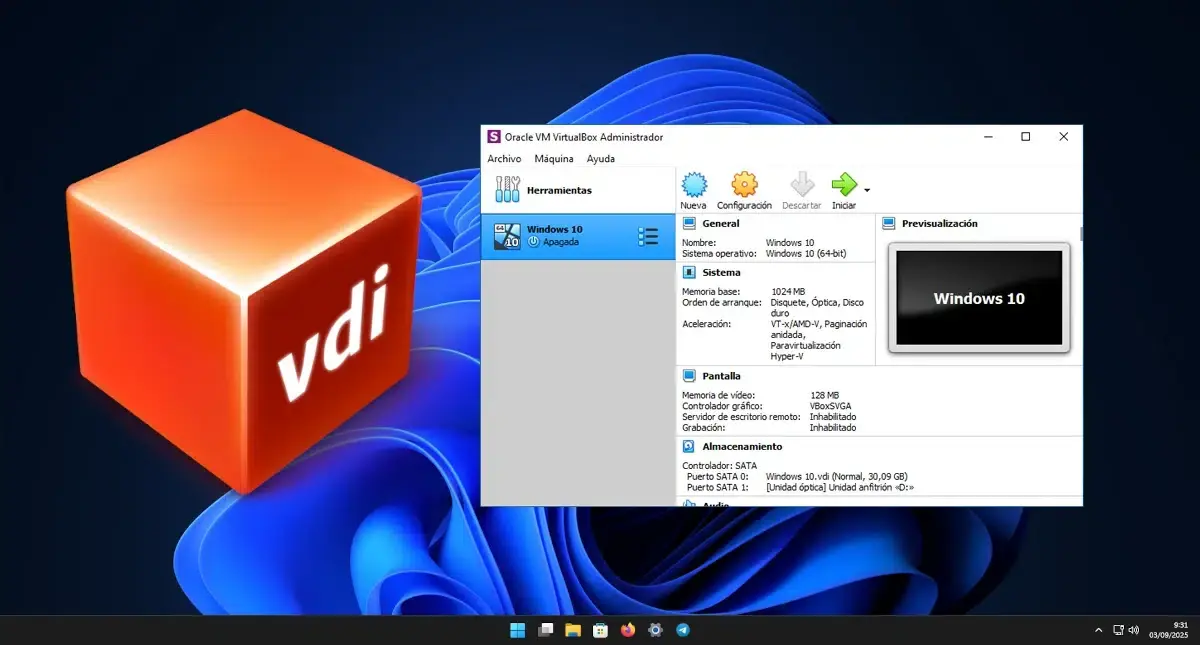Click the General section monitor icon
The height and width of the screenshot is (645, 1200).
tap(688, 223)
